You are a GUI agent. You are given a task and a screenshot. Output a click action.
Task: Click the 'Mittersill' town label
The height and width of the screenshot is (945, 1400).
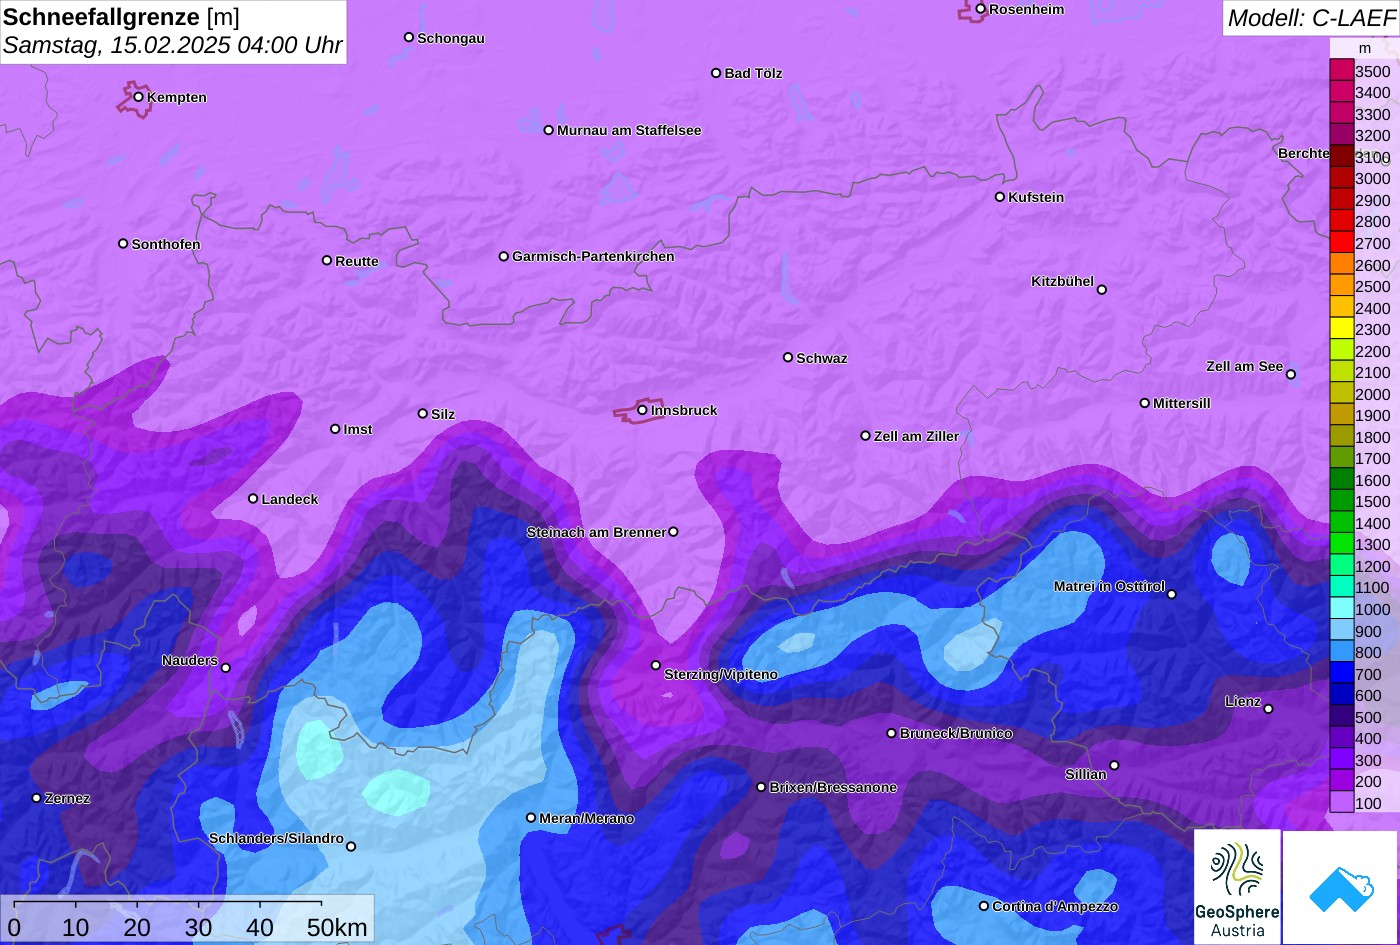point(1182,403)
